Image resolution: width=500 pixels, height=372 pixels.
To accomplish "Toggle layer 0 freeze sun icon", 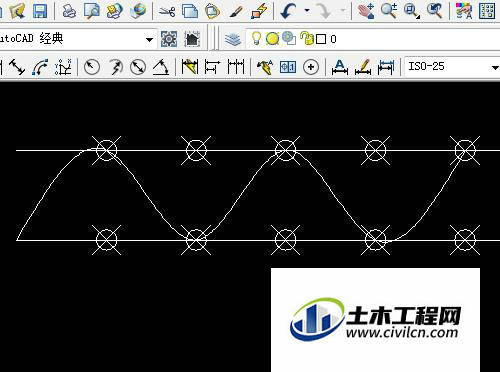I will pos(272,39).
